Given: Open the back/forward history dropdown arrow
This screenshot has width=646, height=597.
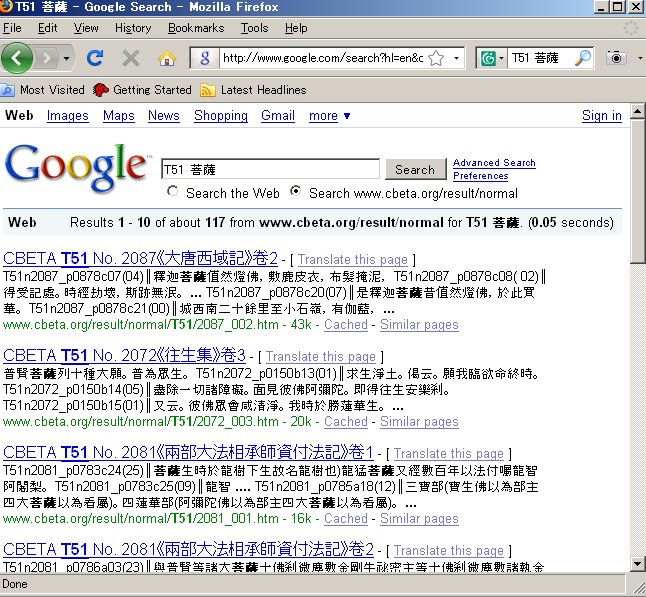Looking at the screenshot, I should click(x=66, y=59).
